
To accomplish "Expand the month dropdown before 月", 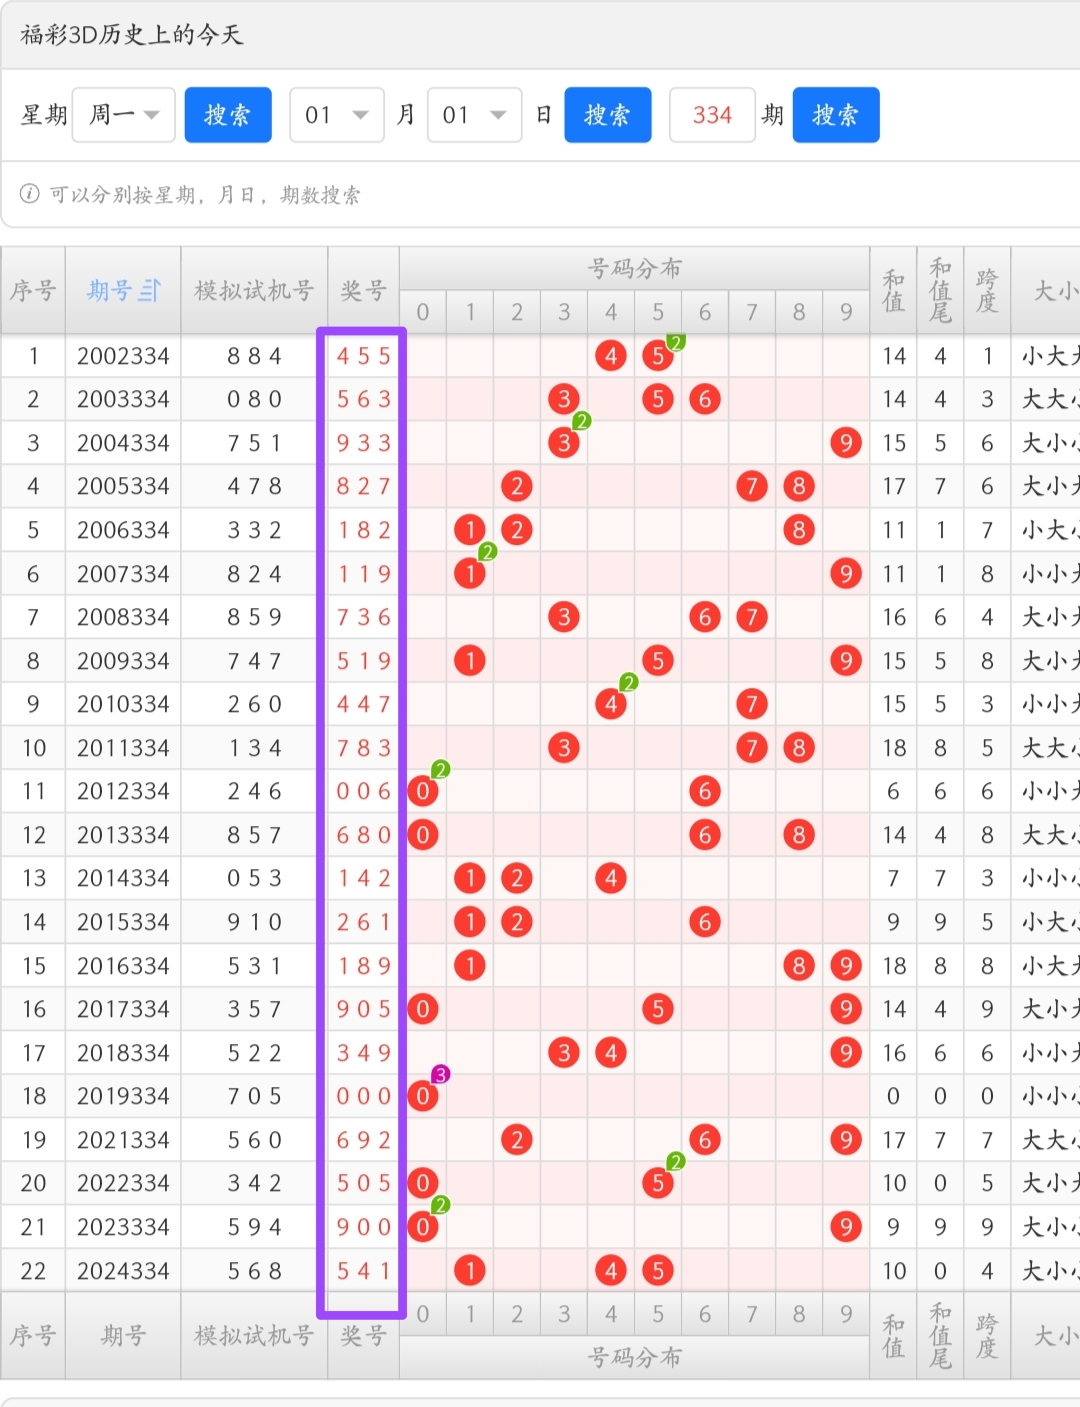I will (336, 115).
